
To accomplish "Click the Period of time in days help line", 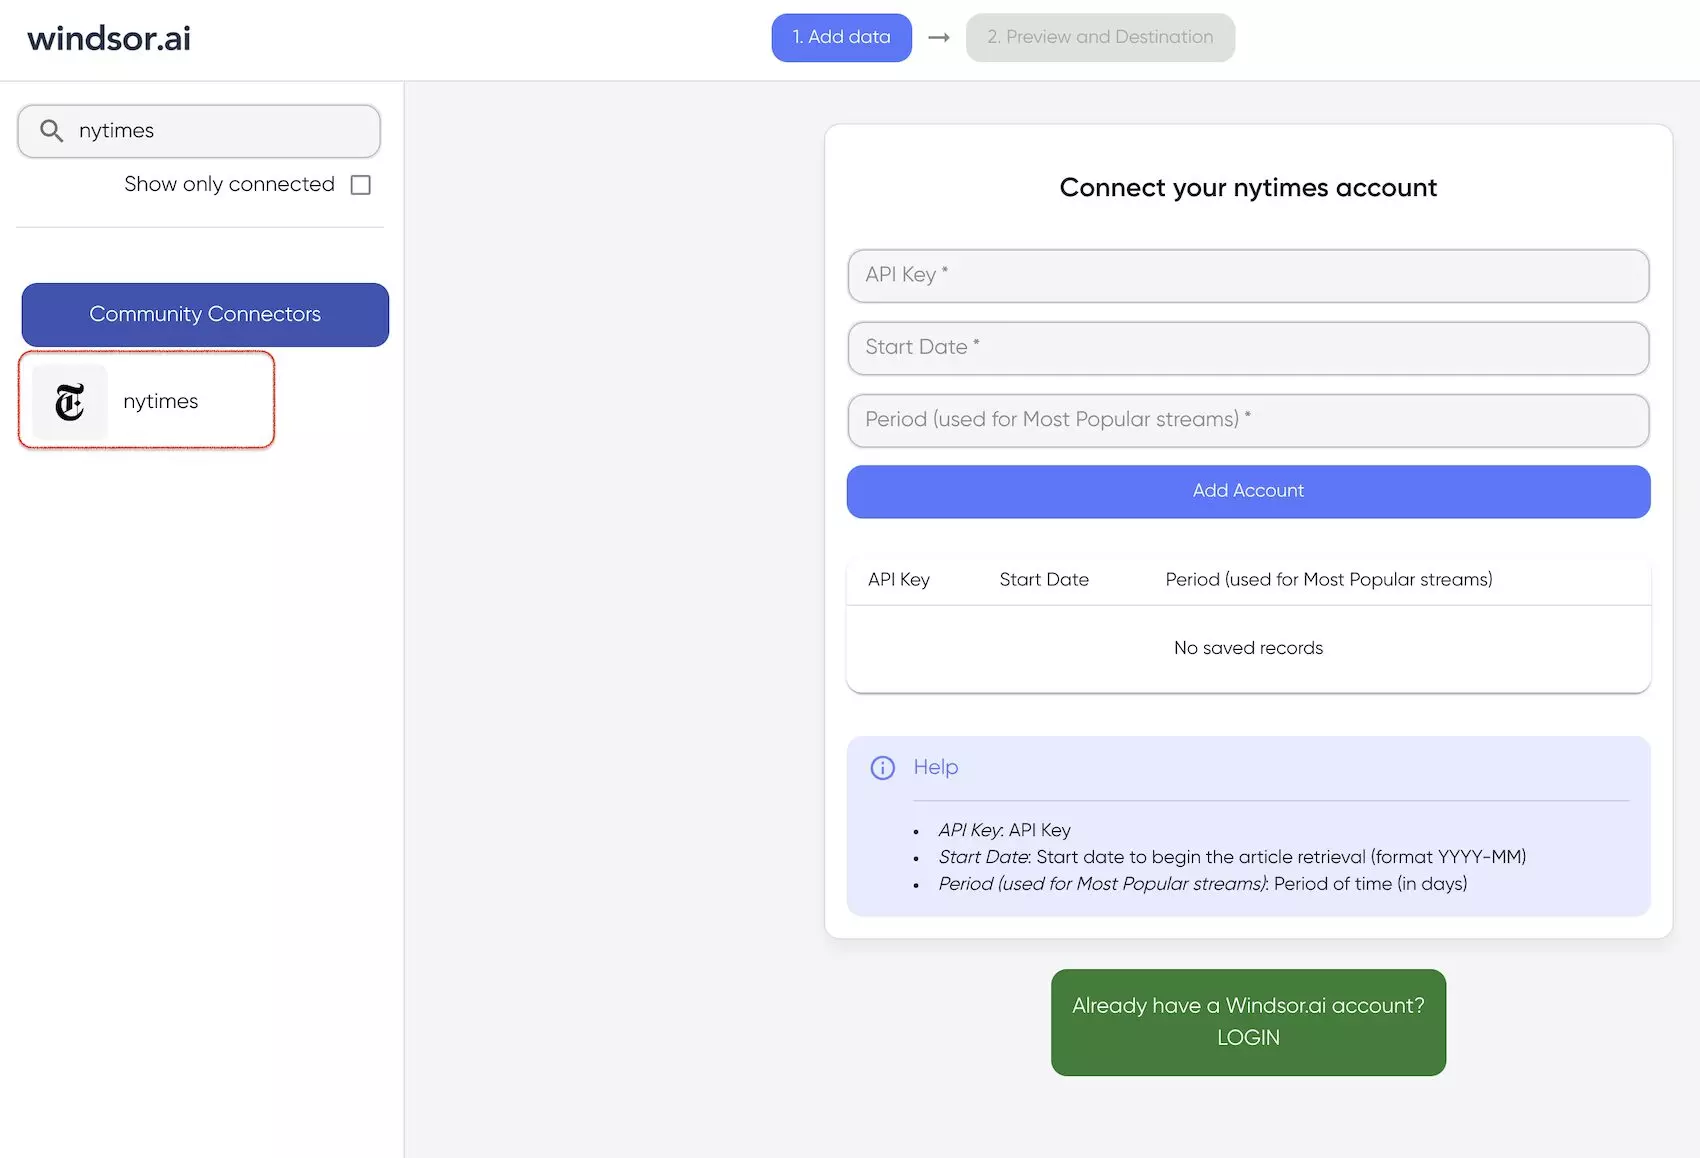I will point(1203,884).
